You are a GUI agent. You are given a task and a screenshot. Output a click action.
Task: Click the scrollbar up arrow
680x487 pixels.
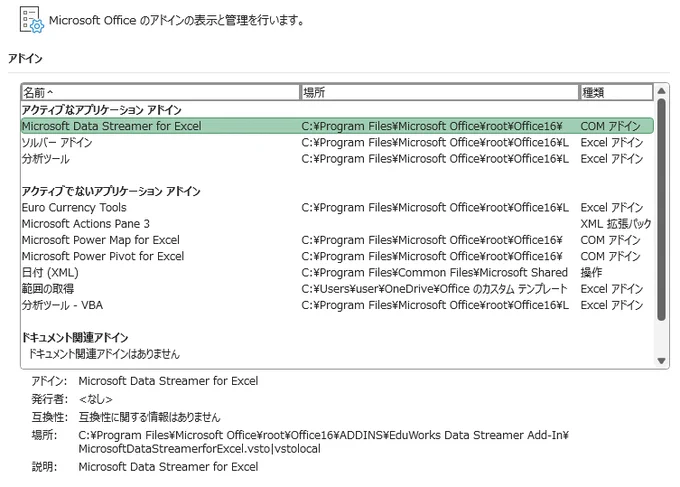[661, 91]
